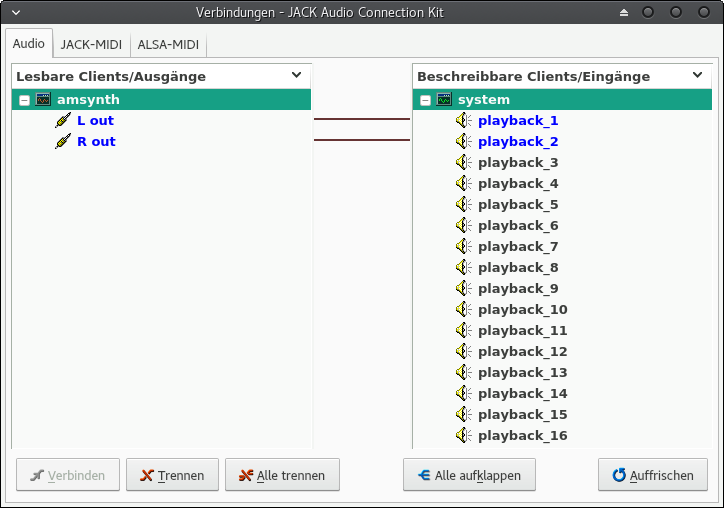Click speaker icon of playback_4
This screenshot has width=724, height=508.
464,183
